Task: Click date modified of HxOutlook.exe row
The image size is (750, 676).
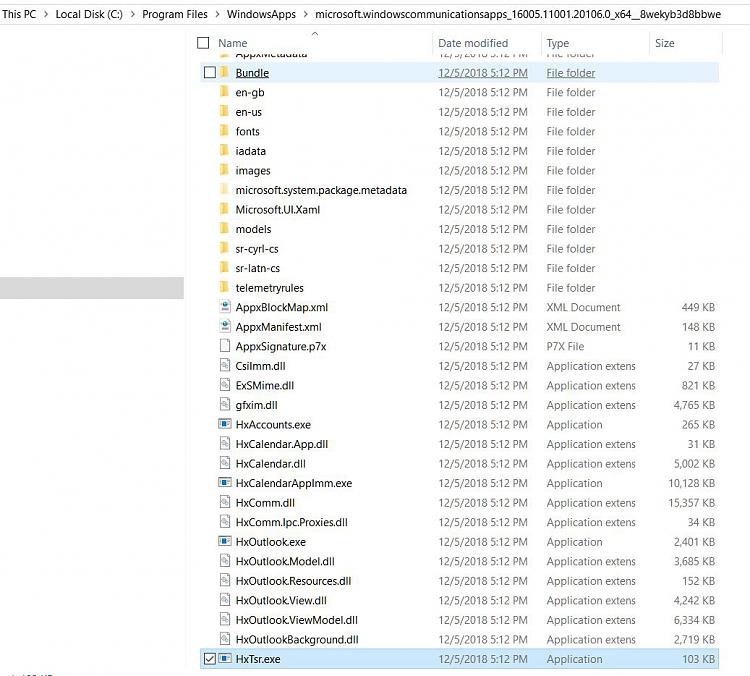Action: point(483,542)
